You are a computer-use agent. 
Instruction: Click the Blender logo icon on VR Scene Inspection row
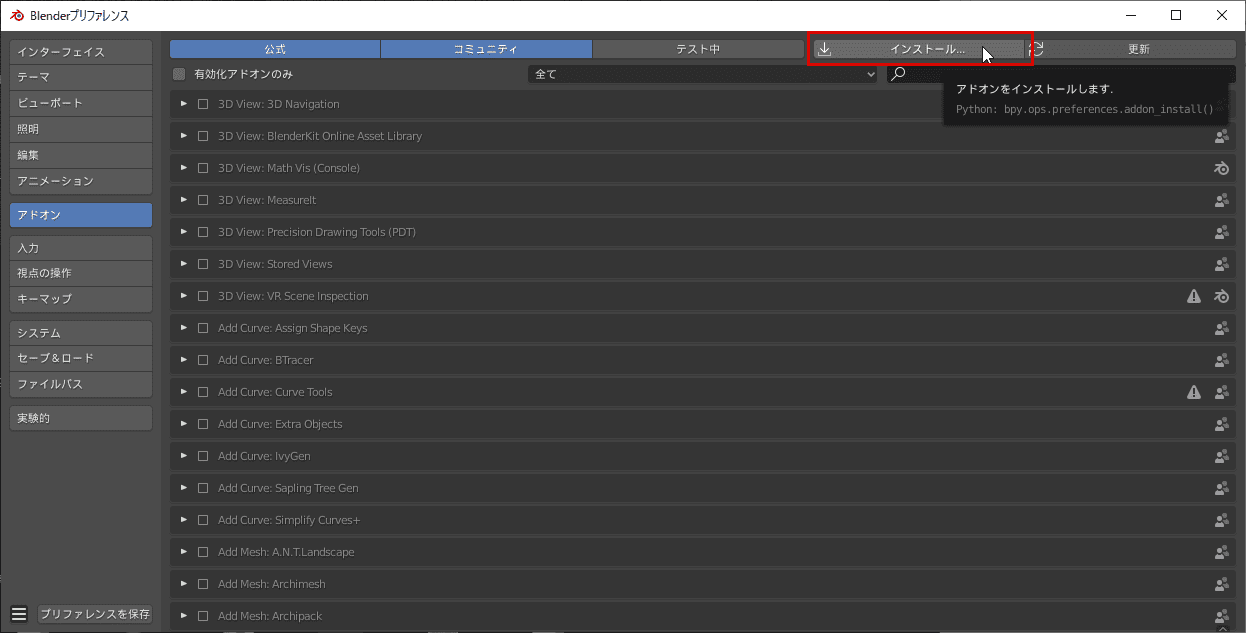click(x=1221, y=296)
